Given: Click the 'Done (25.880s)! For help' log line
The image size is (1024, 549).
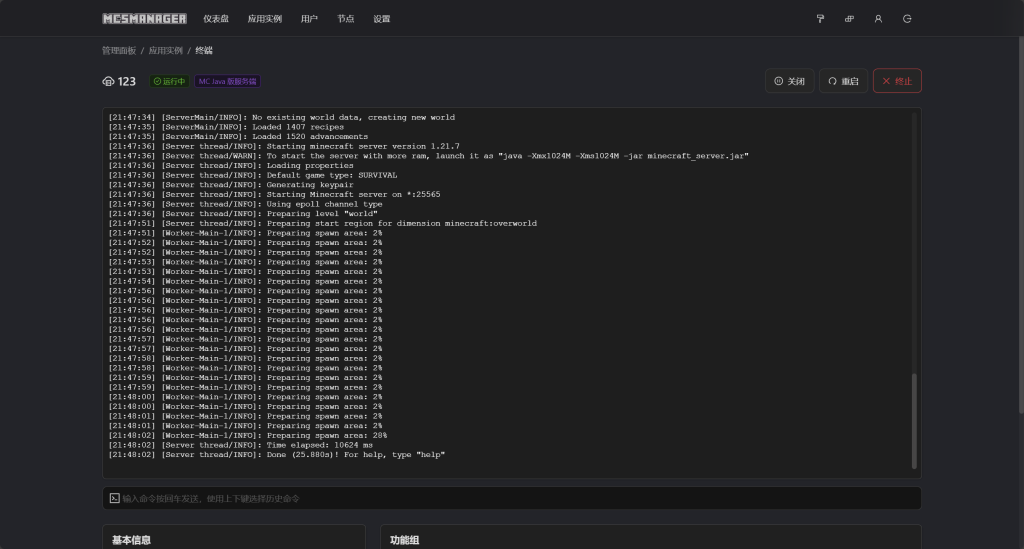Looking at the screenshot, I should point(277,455).
